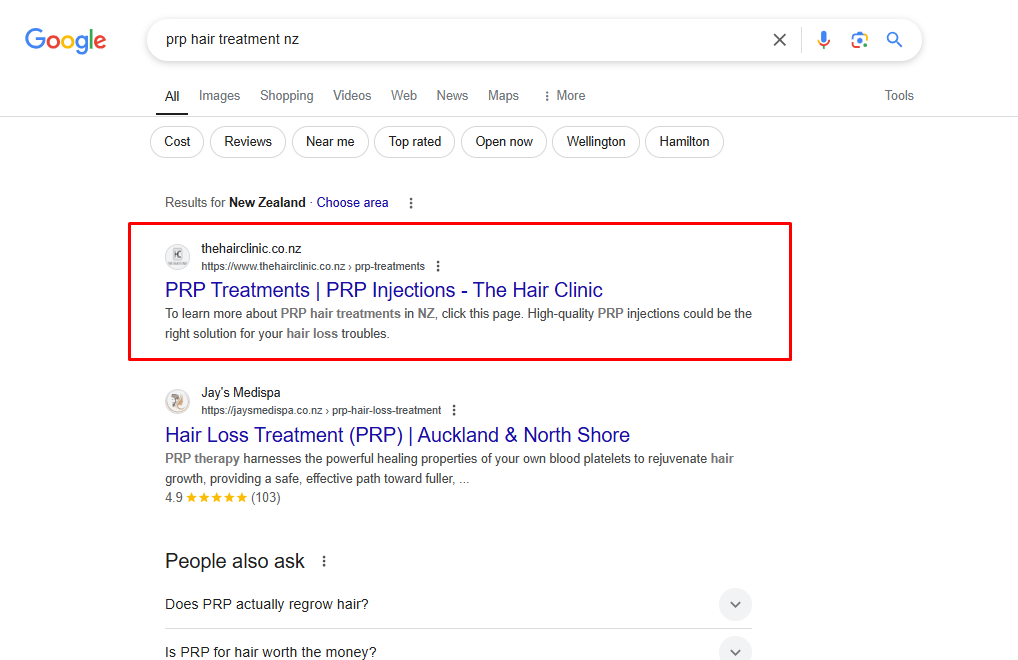
Task: Expand 'Is PRP for hair worth the money?' chevron
Action: pyautogui.click(x=735, y=651)
